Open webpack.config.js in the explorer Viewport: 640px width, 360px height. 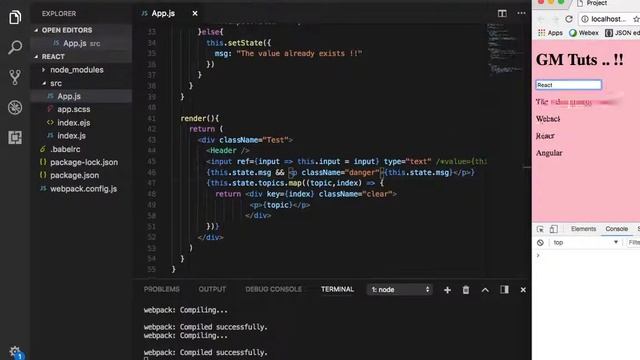83,189
